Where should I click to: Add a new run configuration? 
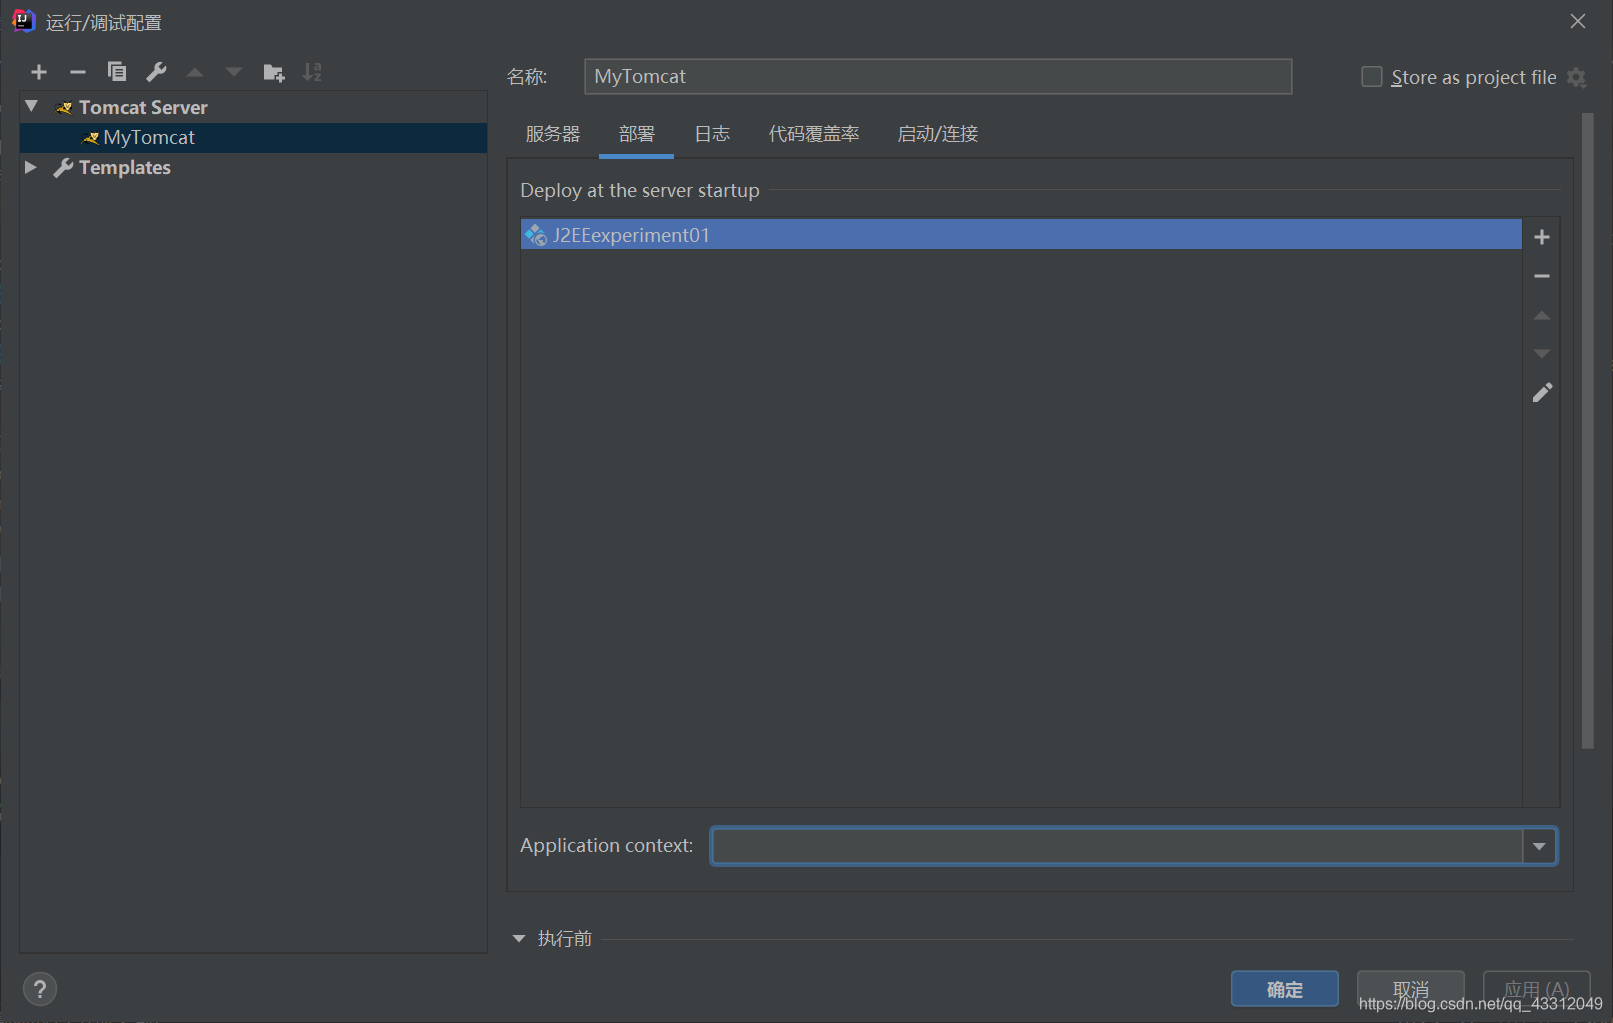coord(39,72)
